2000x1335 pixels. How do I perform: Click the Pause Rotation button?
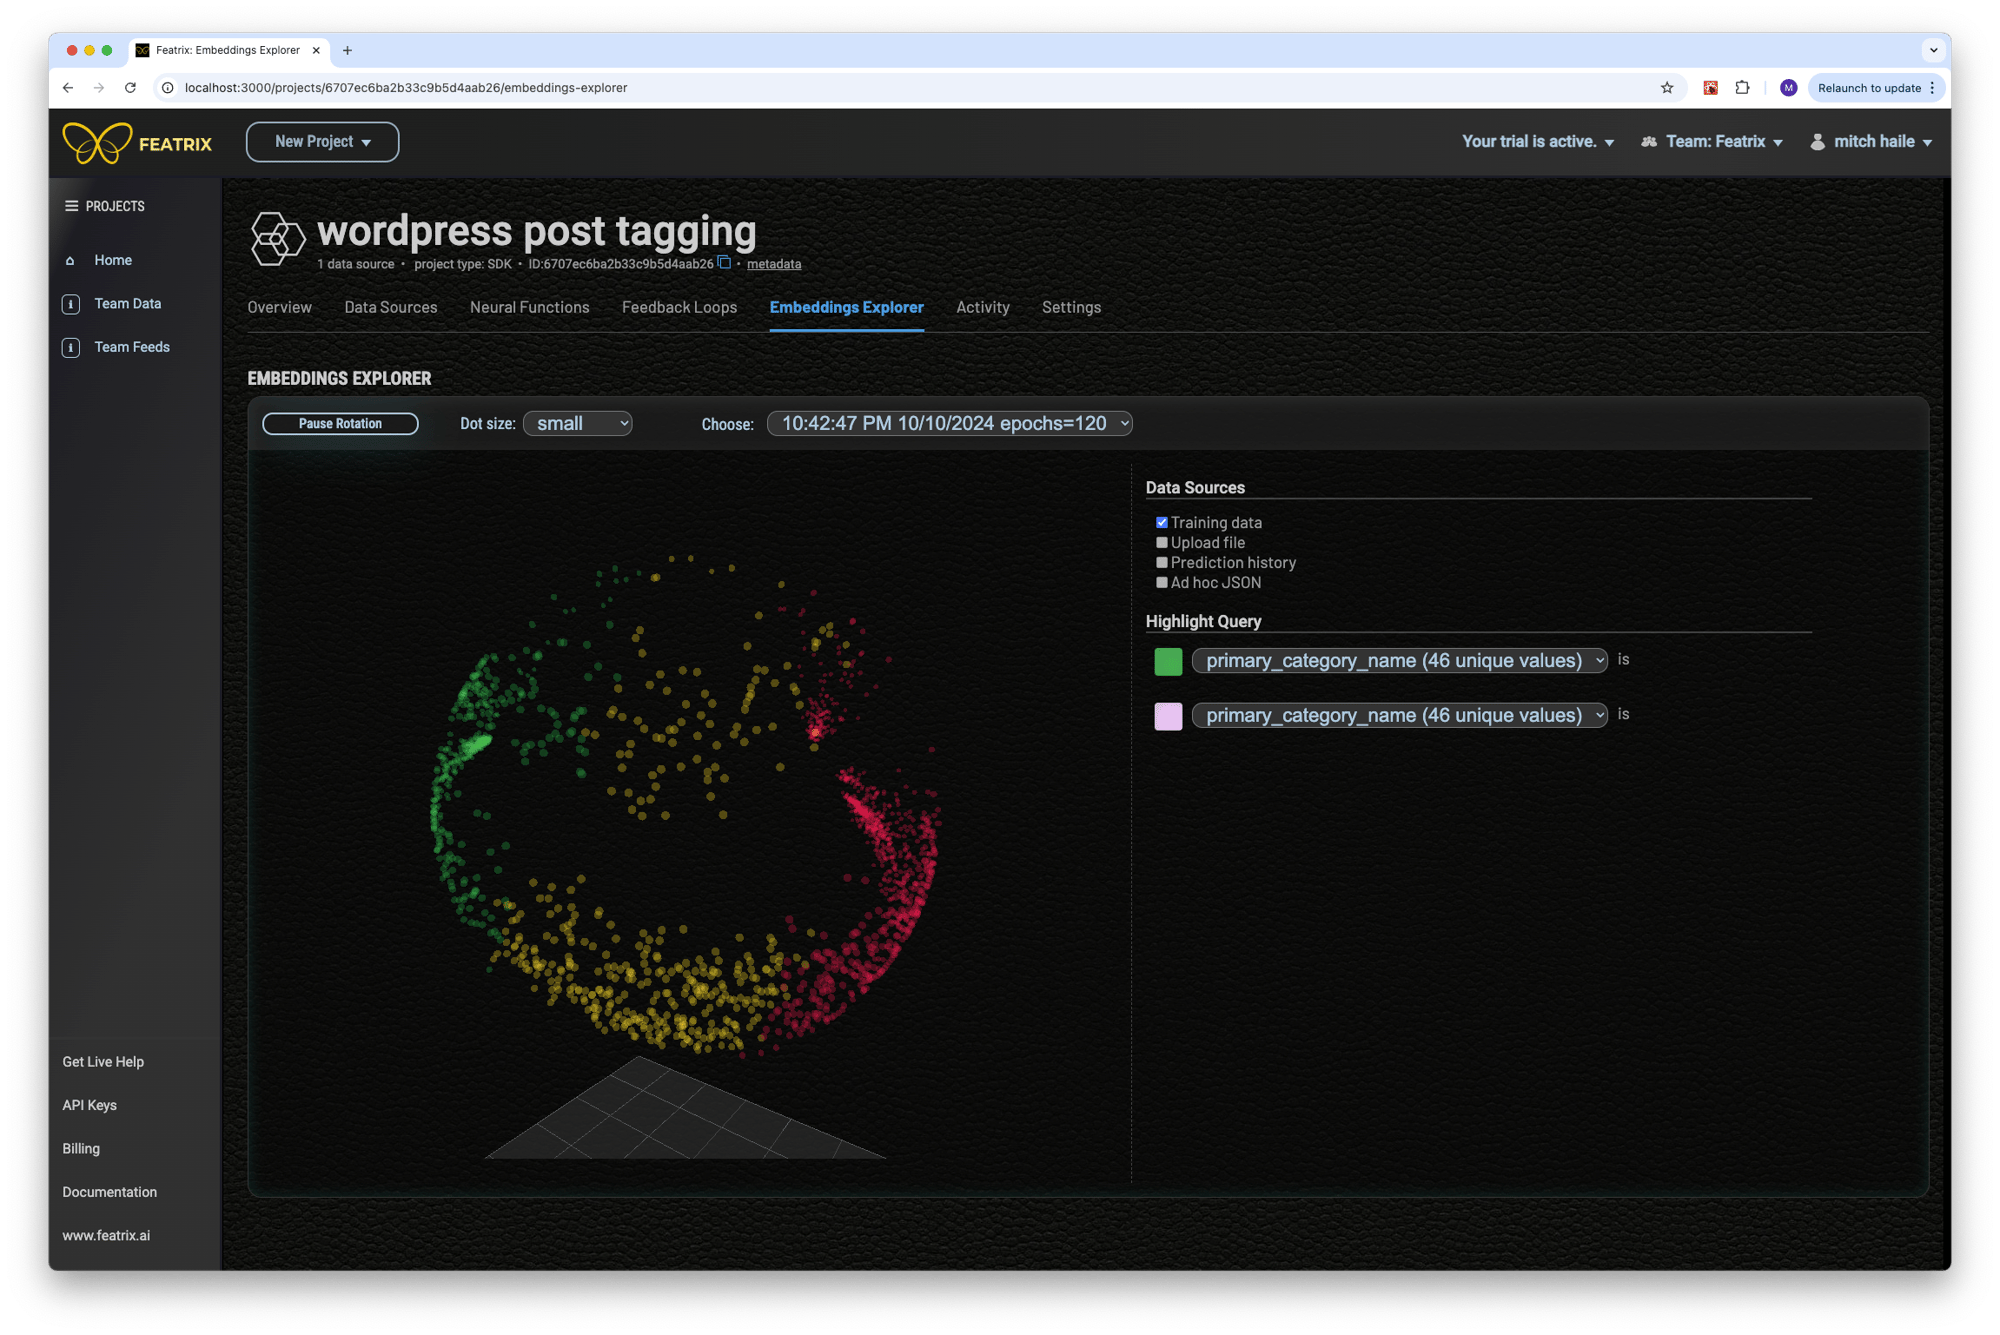coord(340,423)
